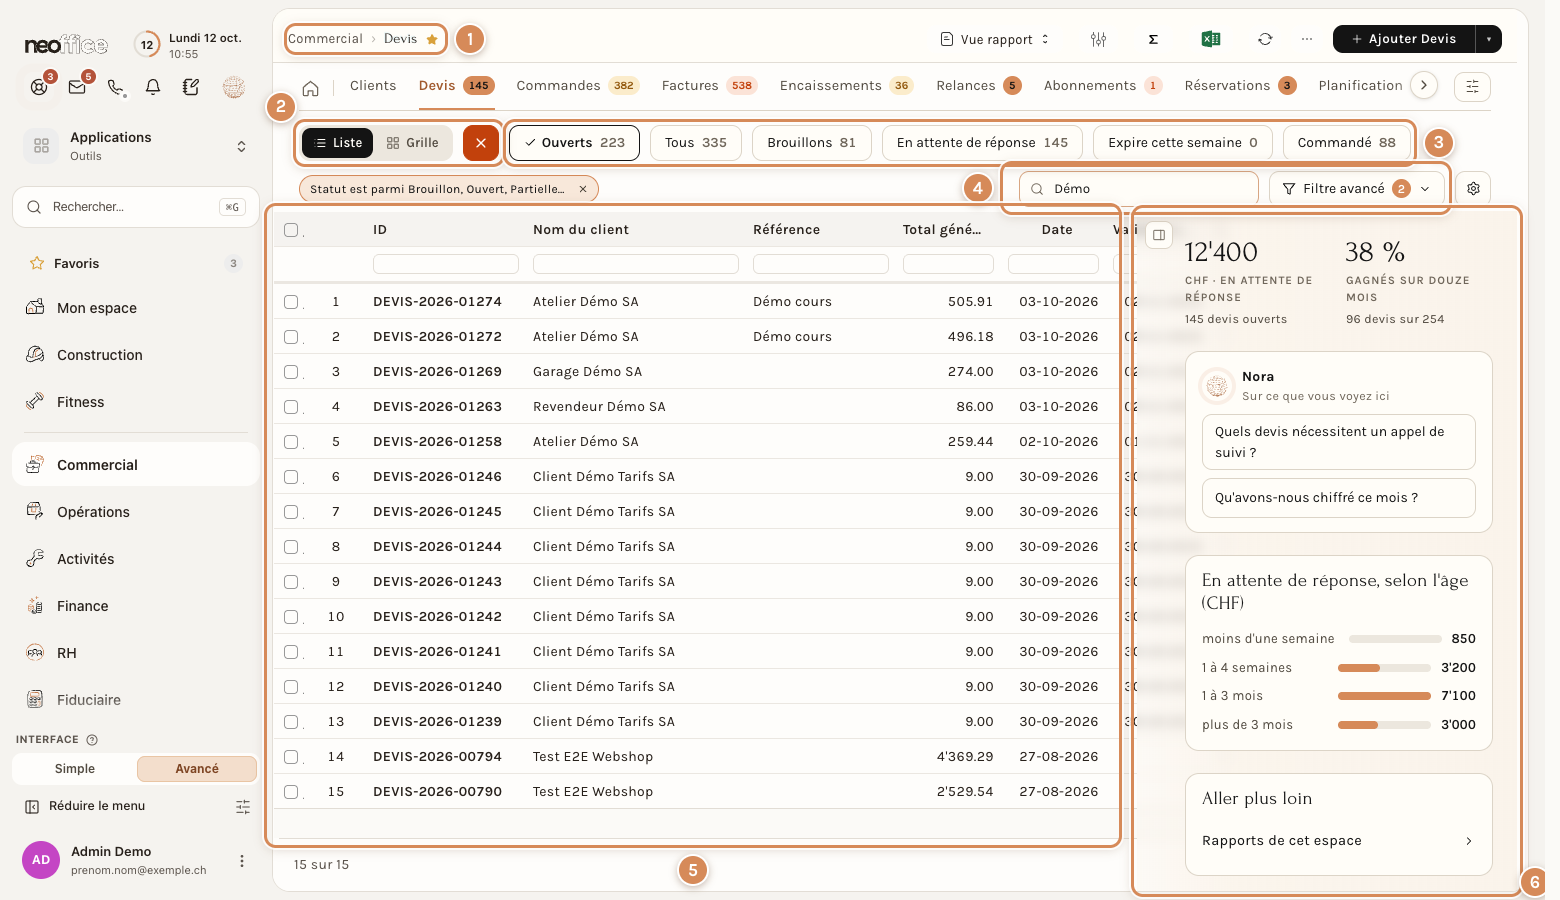This screenshot has width=1560, height=900.
Task: Open settings gear beside Filtre avancé
Action: (1473, 188)
